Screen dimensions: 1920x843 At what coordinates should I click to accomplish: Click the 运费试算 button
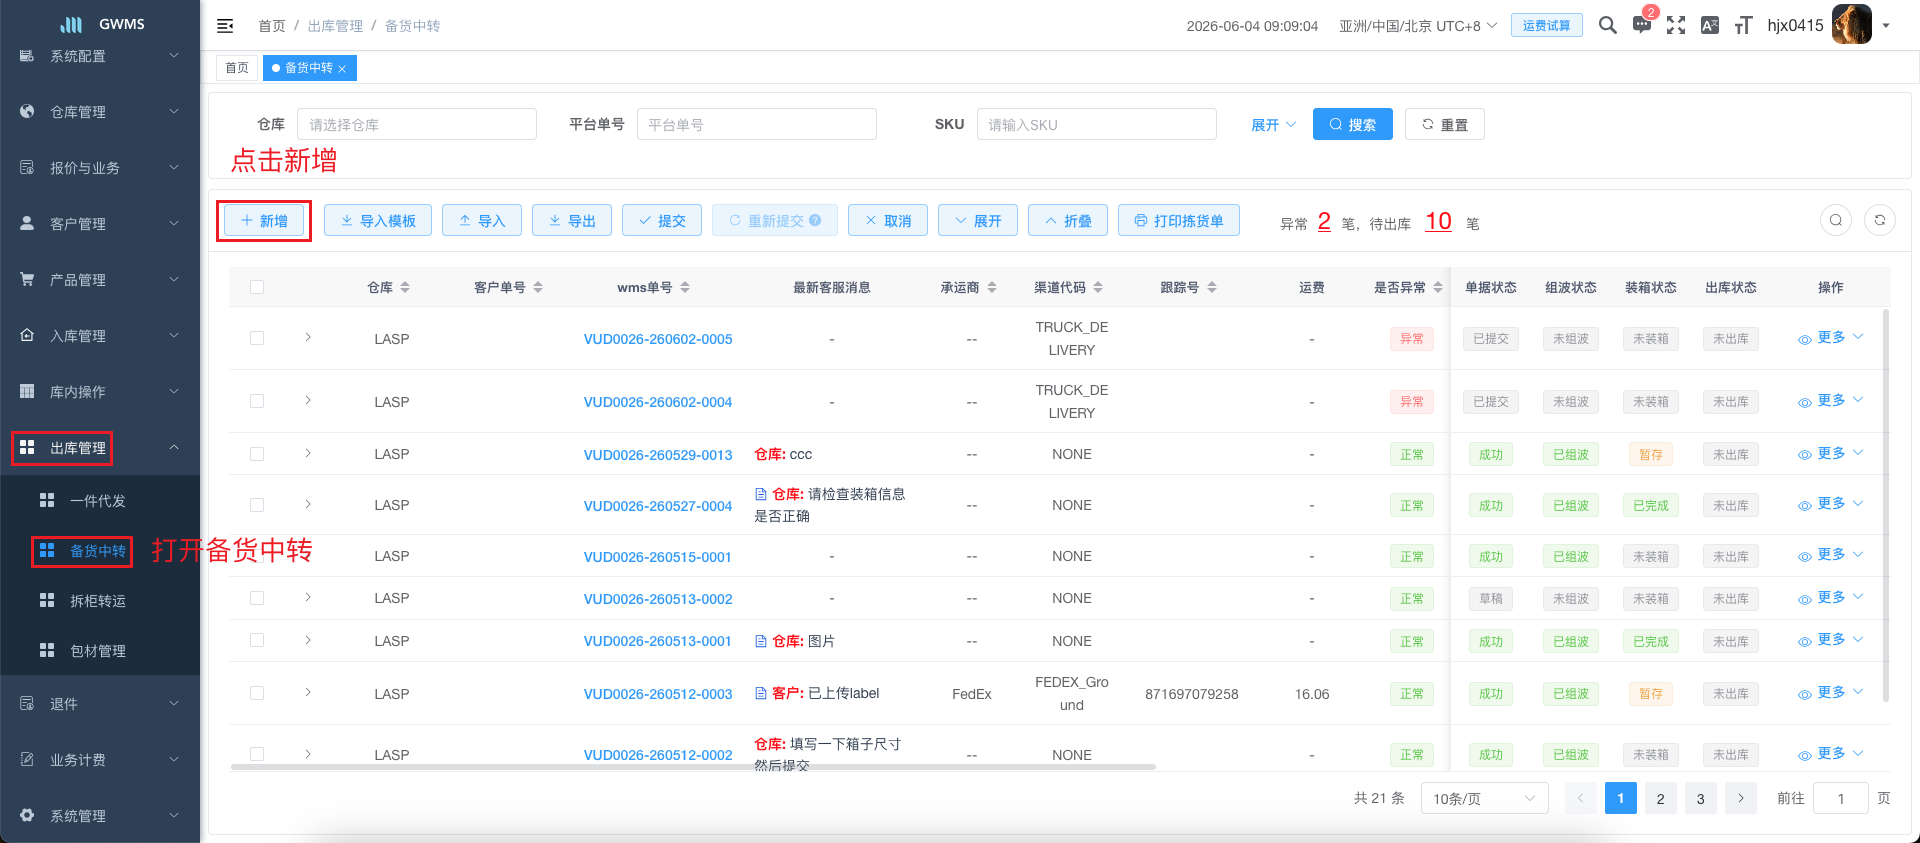[x=1546, y=26]
